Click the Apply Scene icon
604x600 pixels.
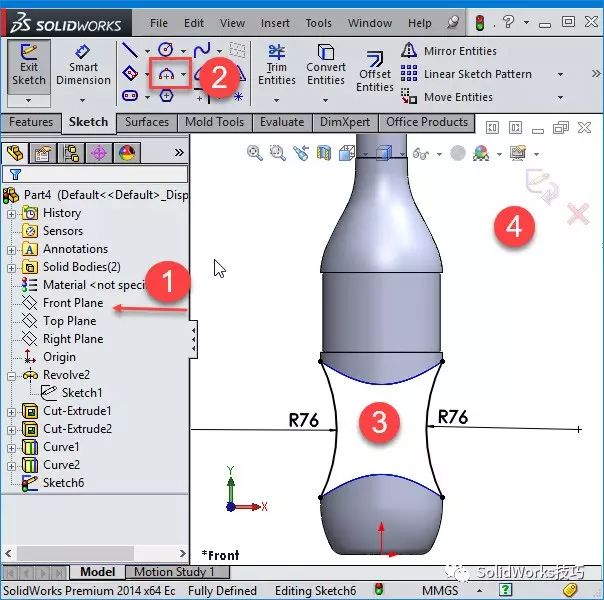pyautogui.click(x=482, y=153)
